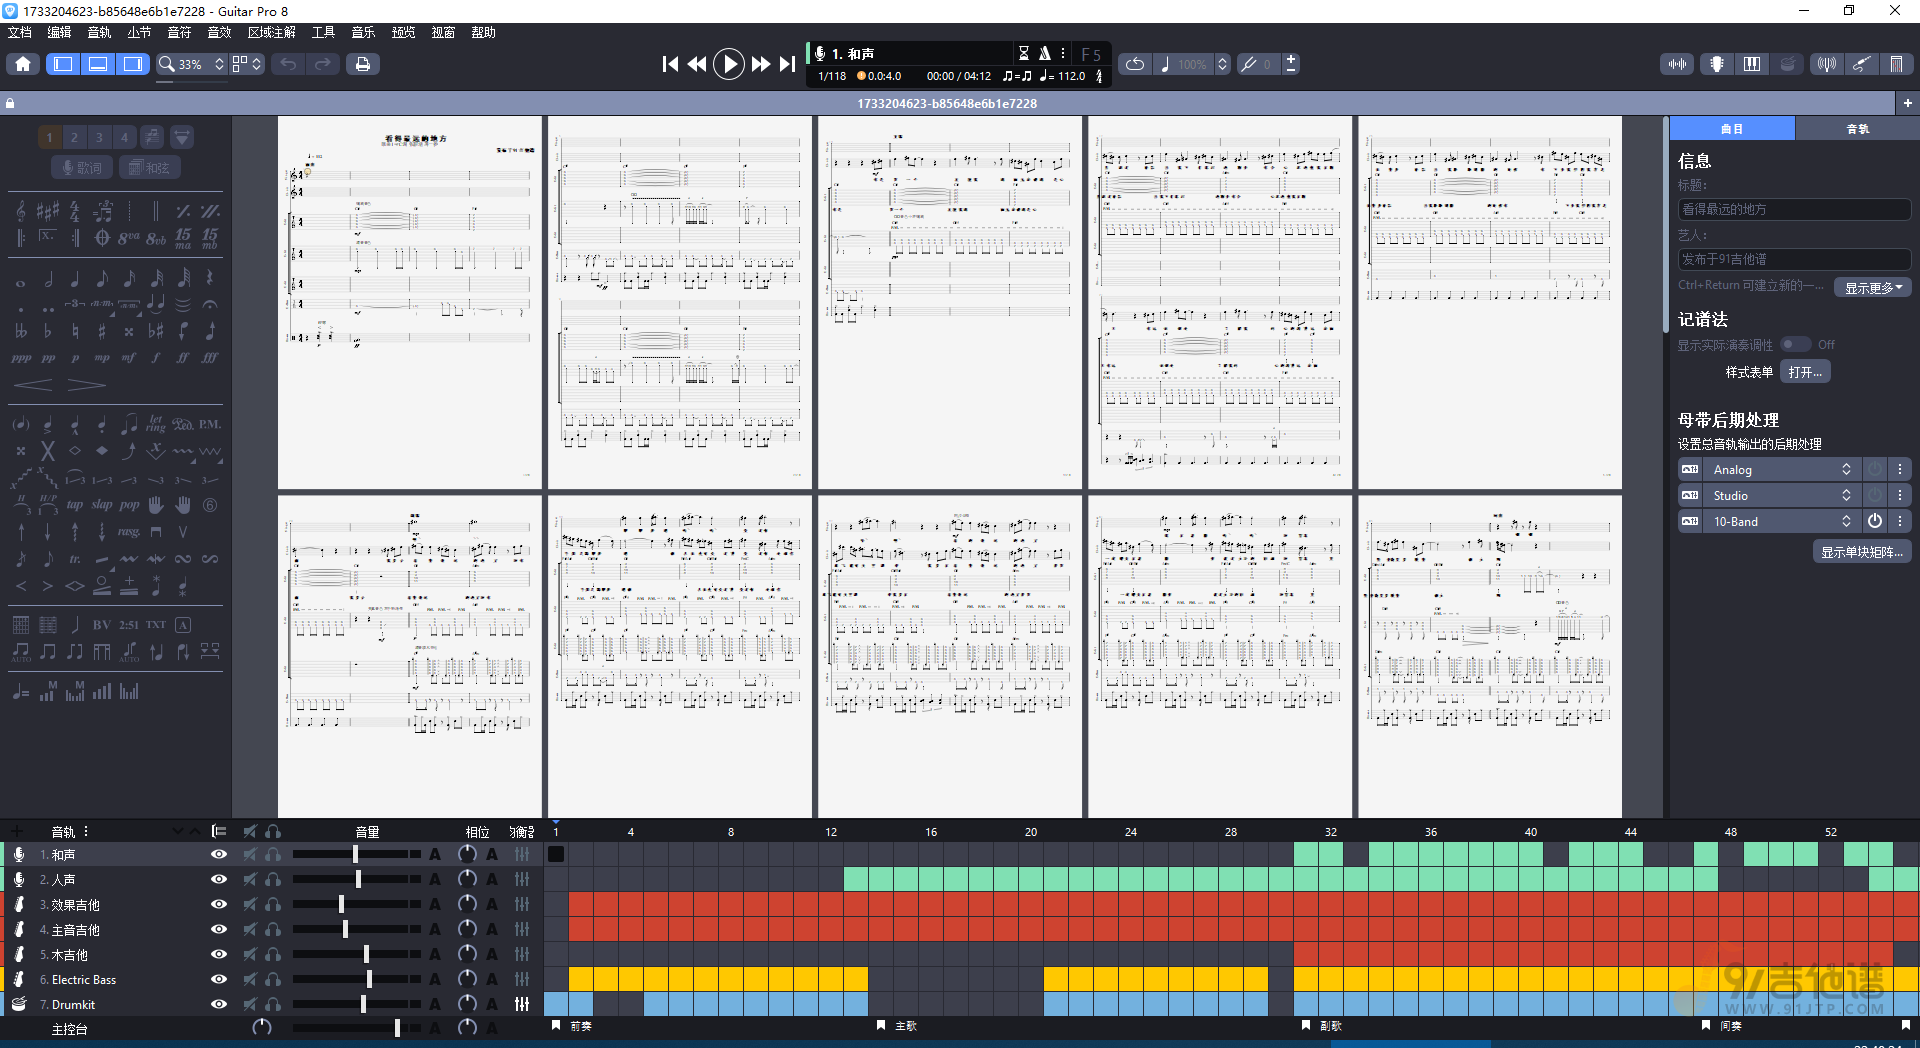1920x1048 pixels.
Task: Open the page layout view dropdown
Action: click(246, 64)
